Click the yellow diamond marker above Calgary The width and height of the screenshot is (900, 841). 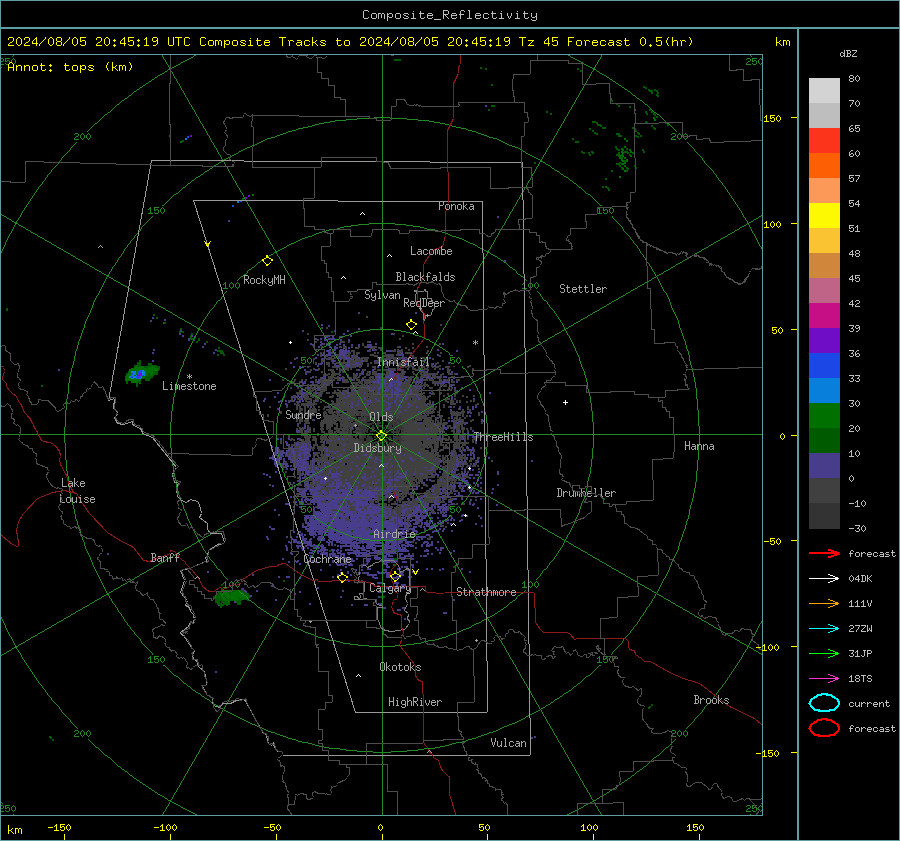pos(395,576)
